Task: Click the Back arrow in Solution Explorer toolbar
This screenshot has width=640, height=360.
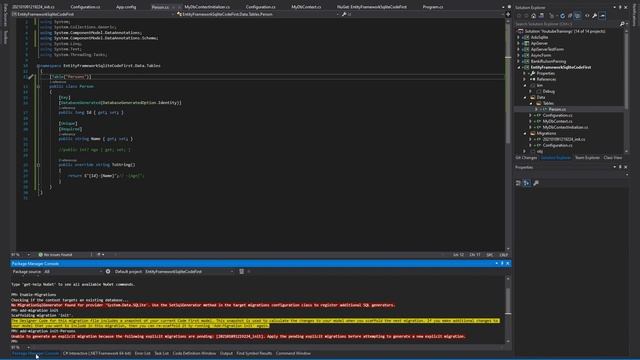Action: [x=519, y=16]
